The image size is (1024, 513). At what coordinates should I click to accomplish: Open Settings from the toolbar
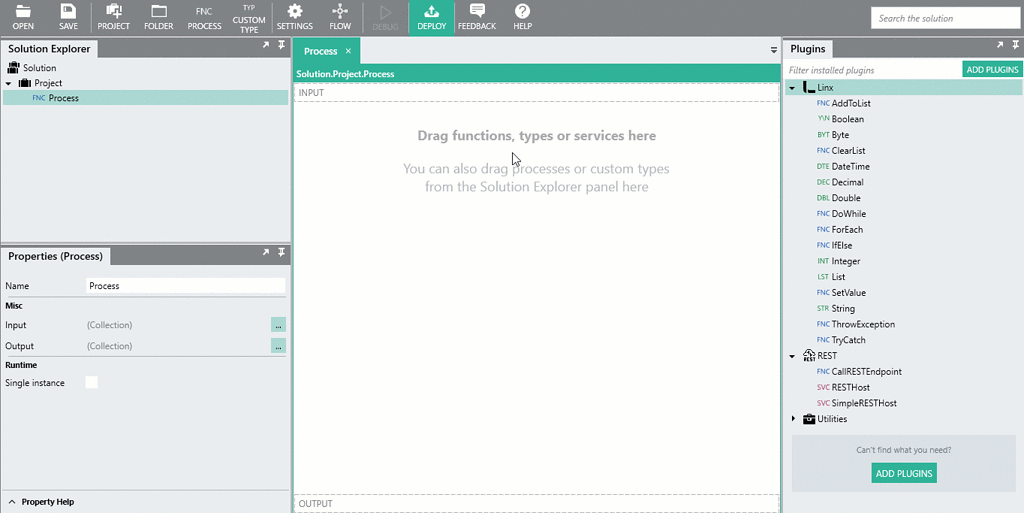(x=295, y=18)
